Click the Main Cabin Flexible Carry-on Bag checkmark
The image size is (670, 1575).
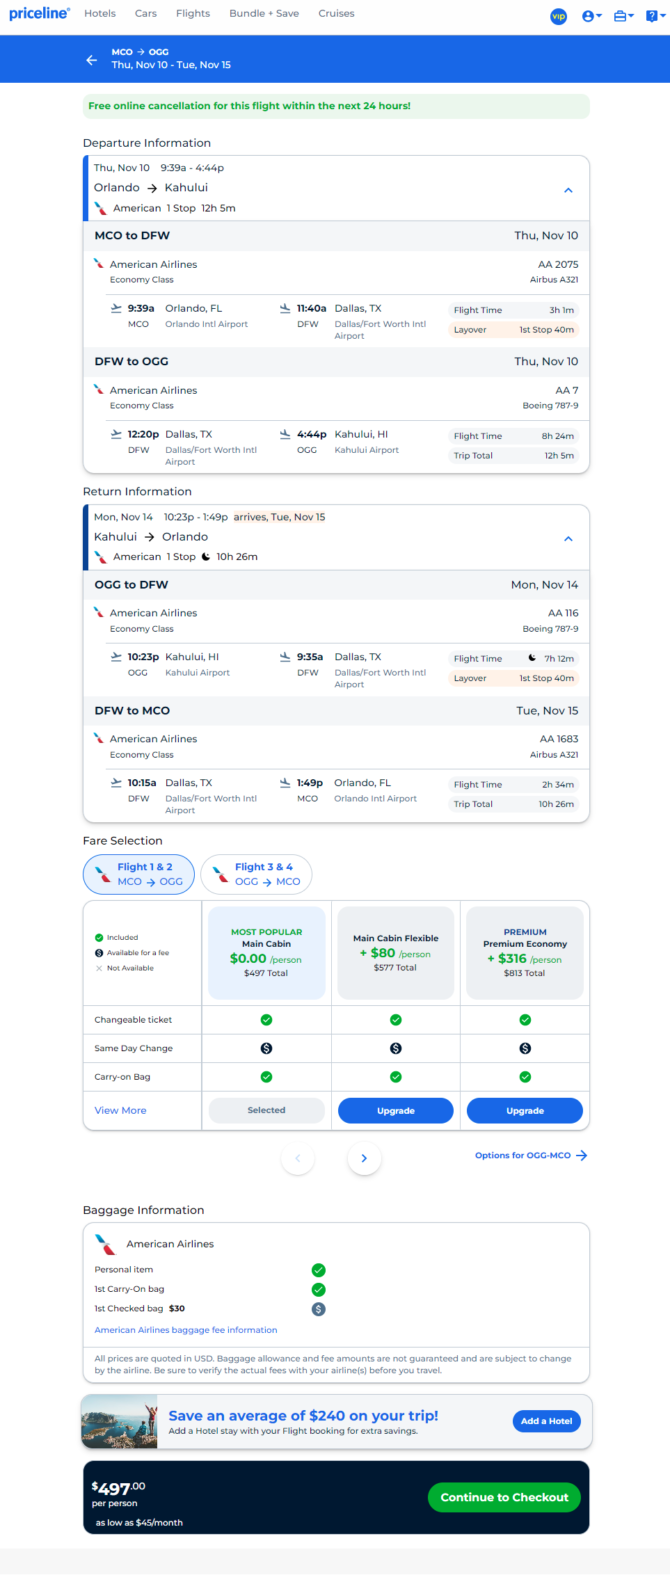click(395, 1077)
